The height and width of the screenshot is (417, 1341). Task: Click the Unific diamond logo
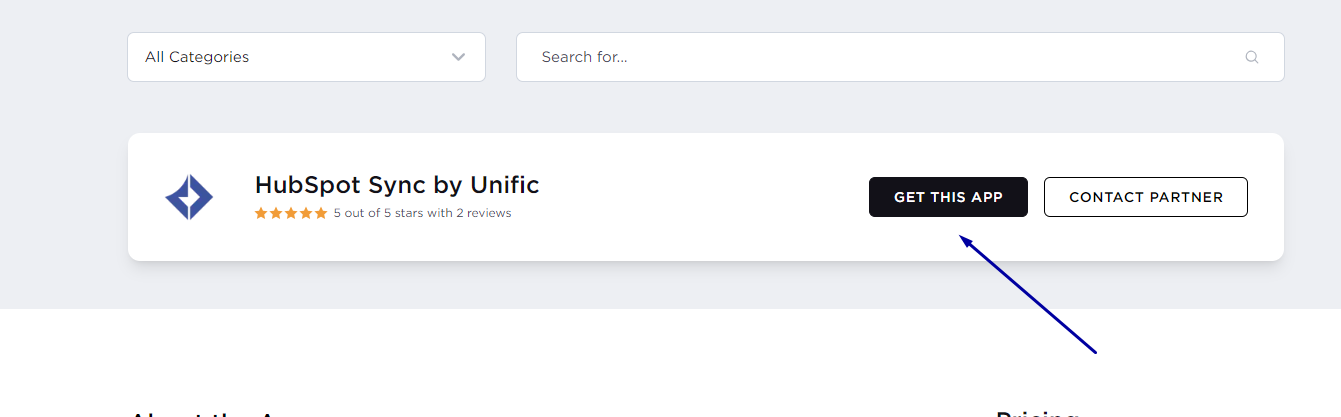189,197
